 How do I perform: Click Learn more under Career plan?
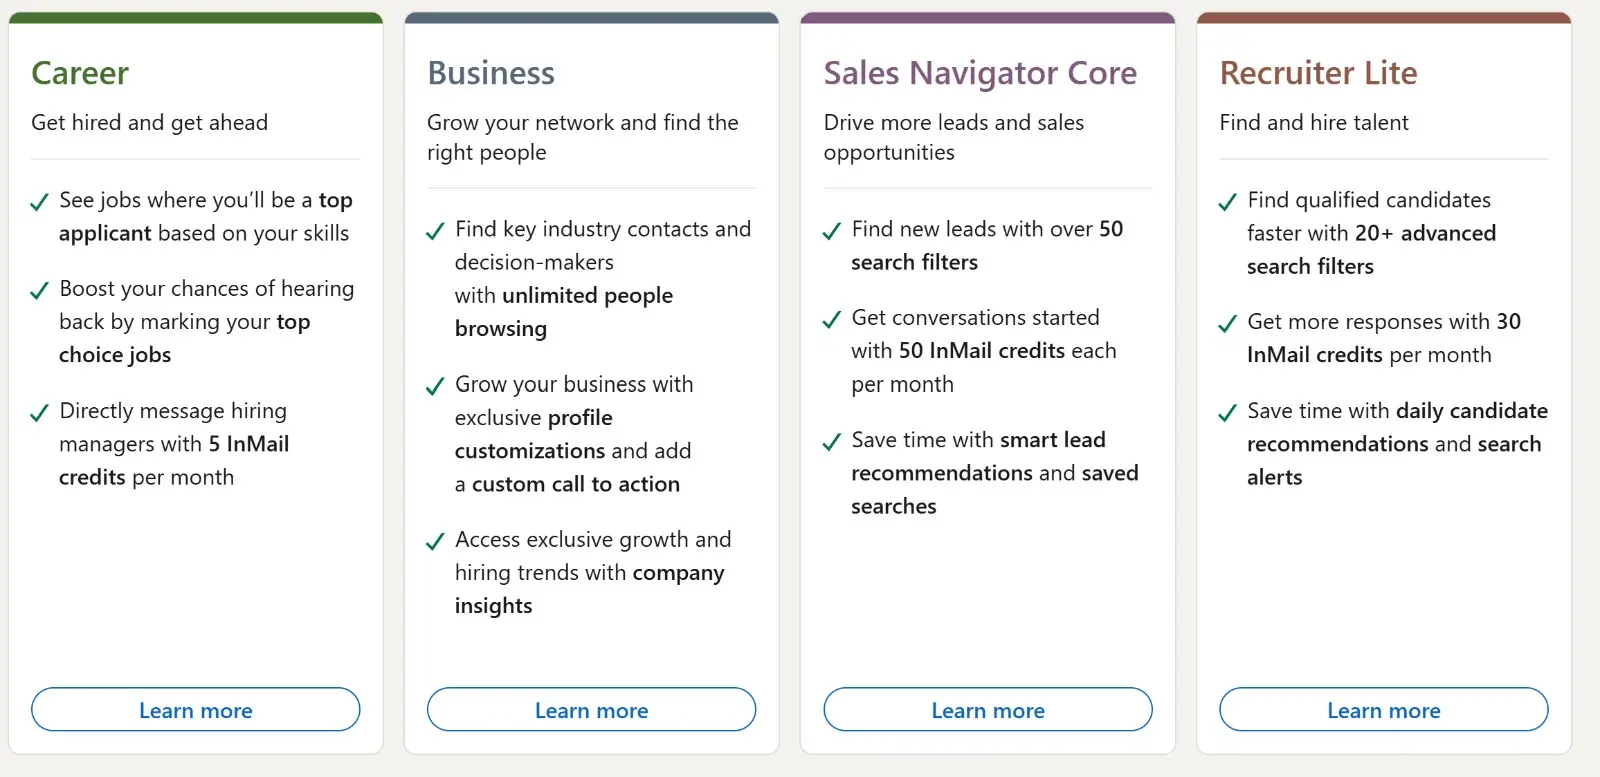tap(195, 710)
